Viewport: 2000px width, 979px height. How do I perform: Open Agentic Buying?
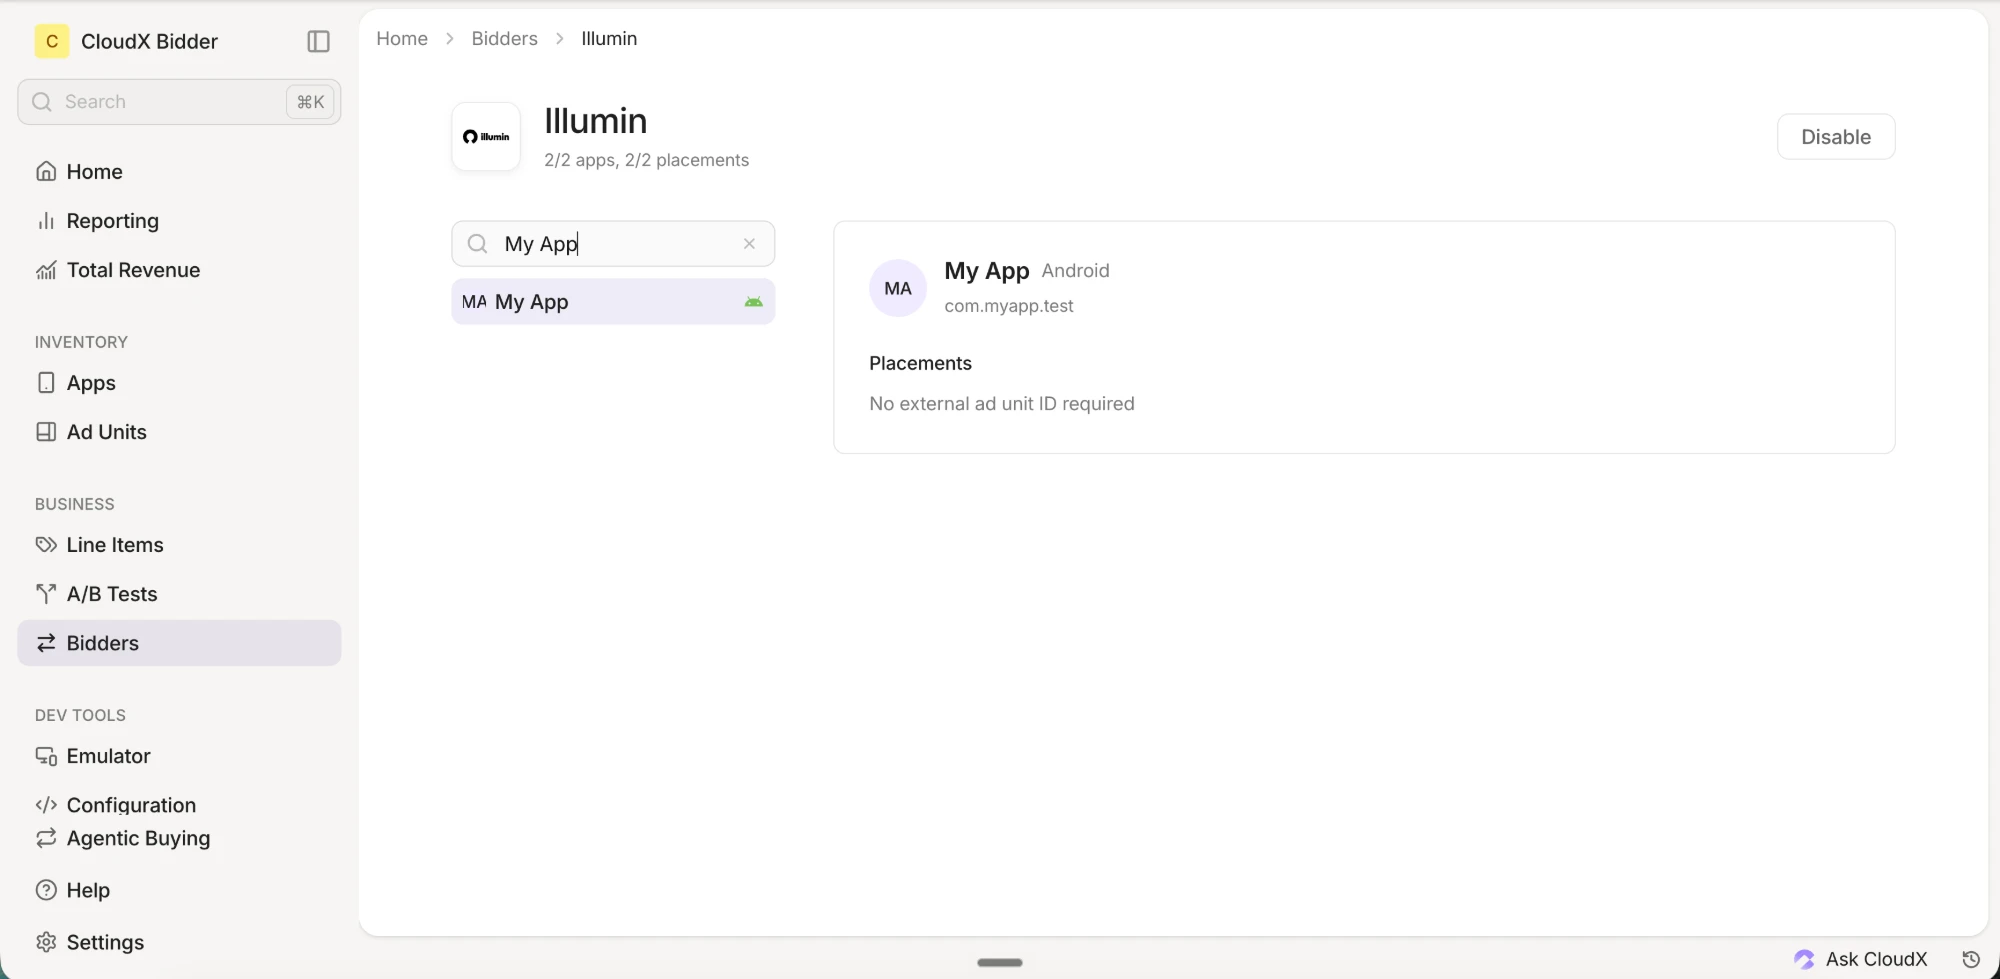tap(179, 838)
